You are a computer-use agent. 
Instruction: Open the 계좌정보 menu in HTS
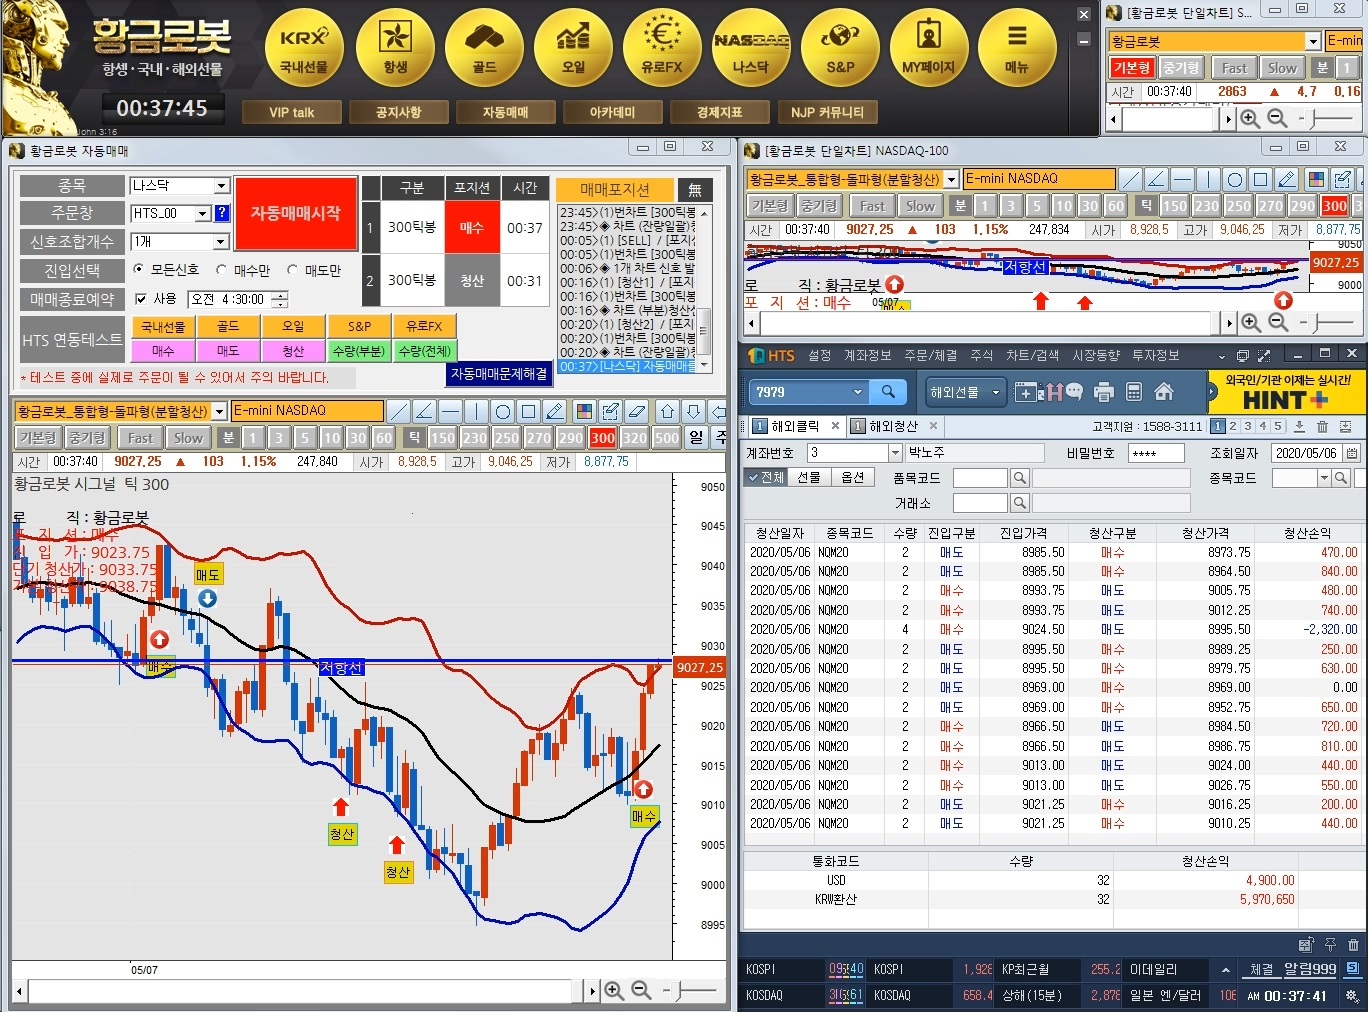pos(867,355)
